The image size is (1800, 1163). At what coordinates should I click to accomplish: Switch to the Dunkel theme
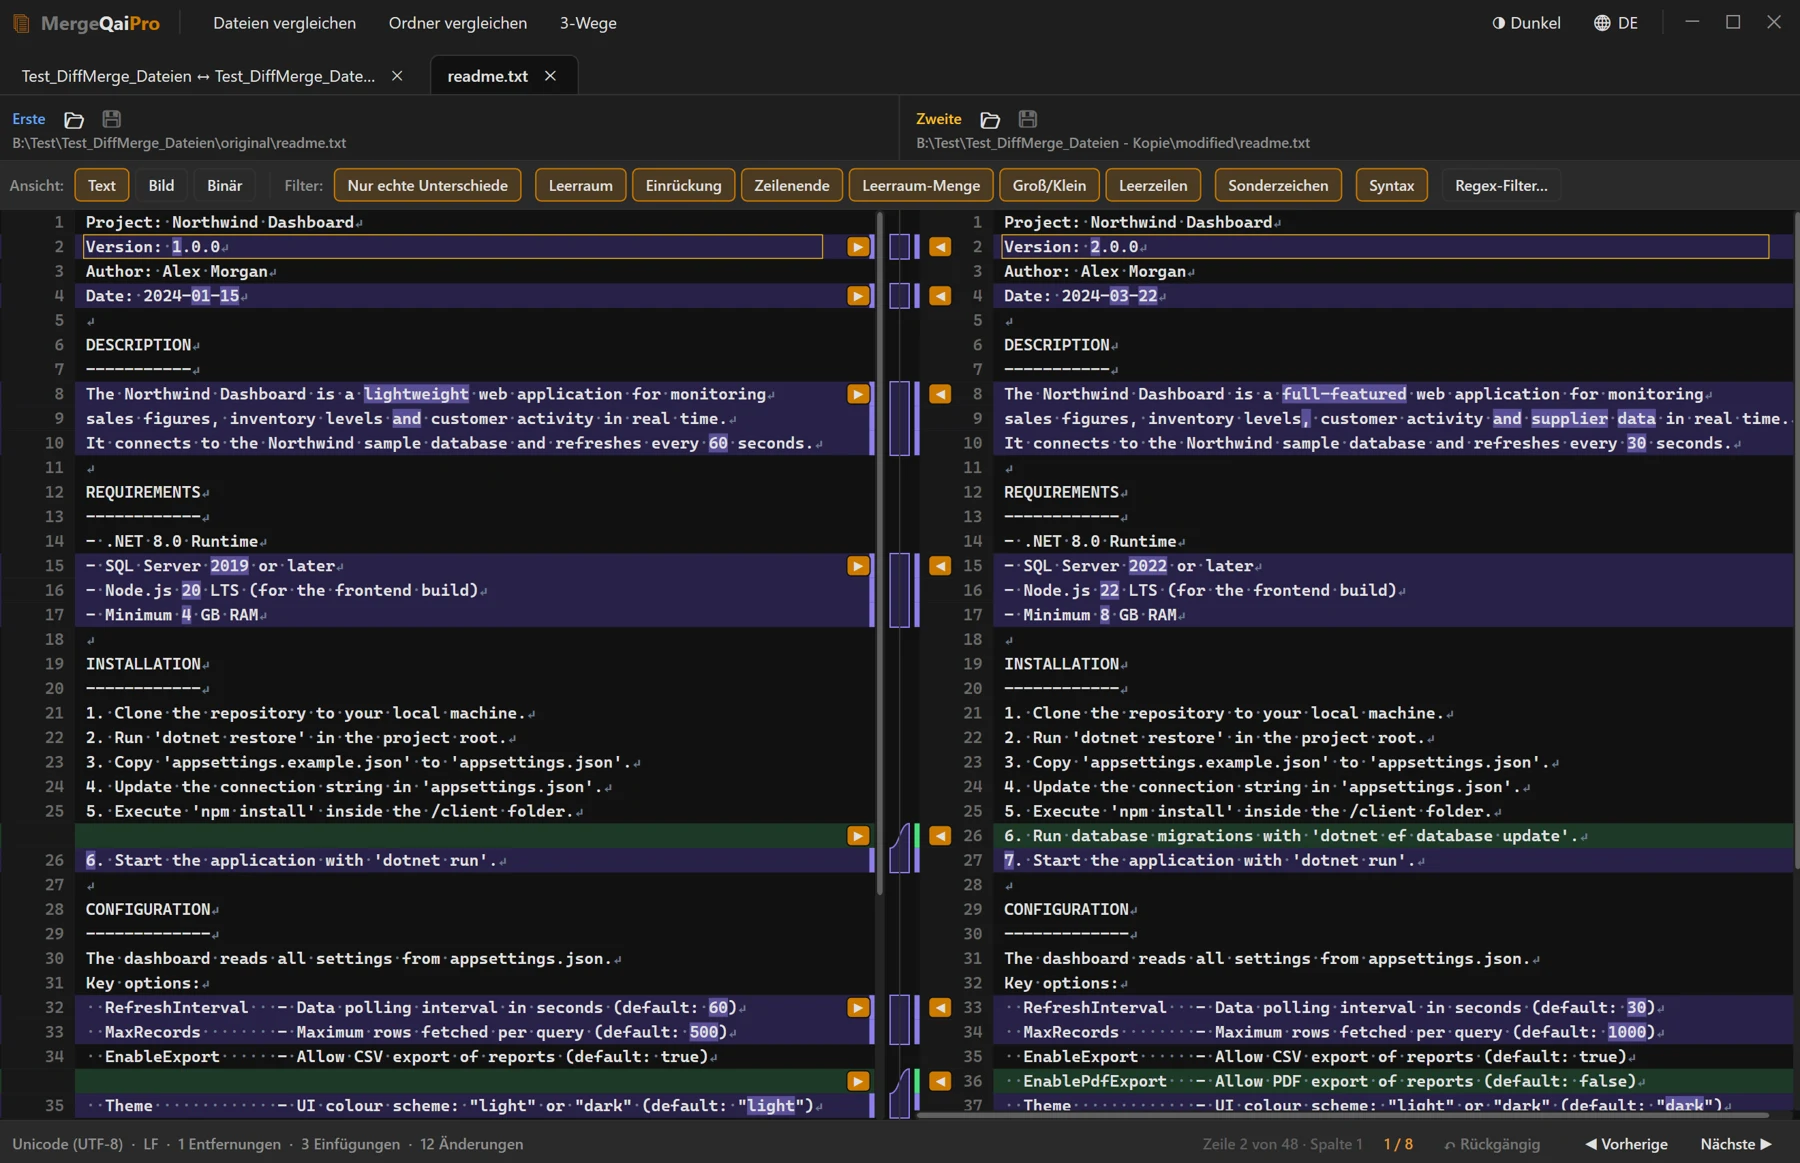1526,23
